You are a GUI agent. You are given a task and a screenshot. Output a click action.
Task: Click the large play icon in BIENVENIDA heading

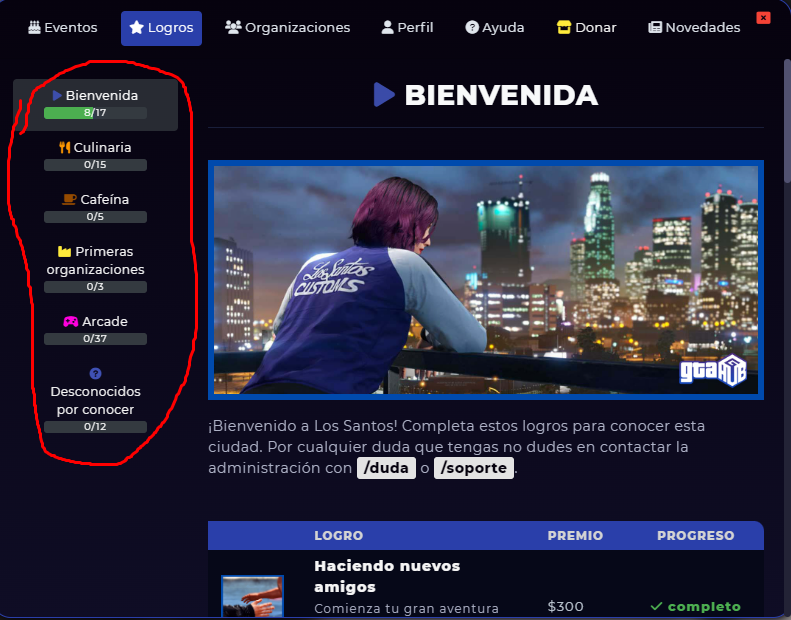pyautogui.click(x=384, y=94)
